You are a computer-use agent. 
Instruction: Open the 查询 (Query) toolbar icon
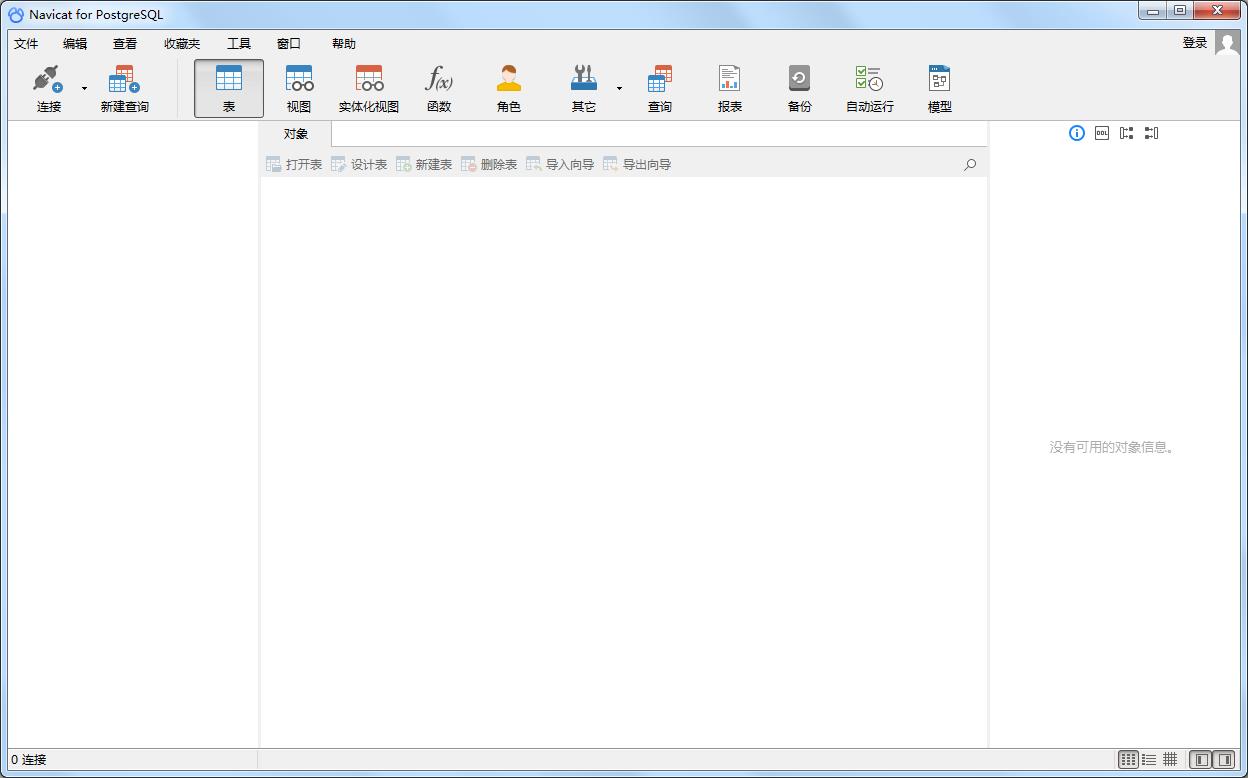click(659, 88)
